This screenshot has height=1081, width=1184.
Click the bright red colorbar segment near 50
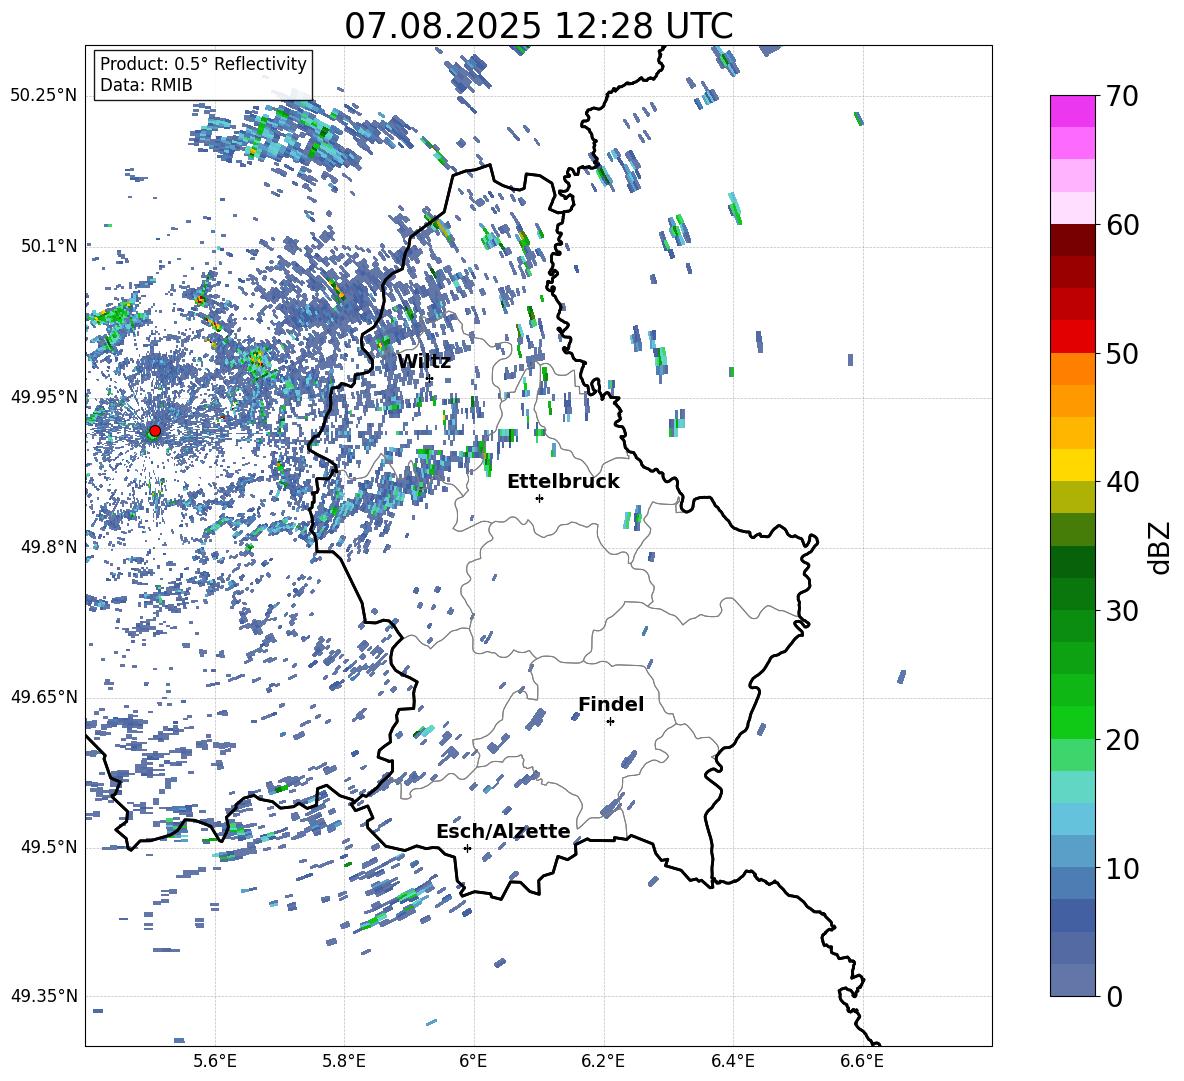(x=1072, y=337)
